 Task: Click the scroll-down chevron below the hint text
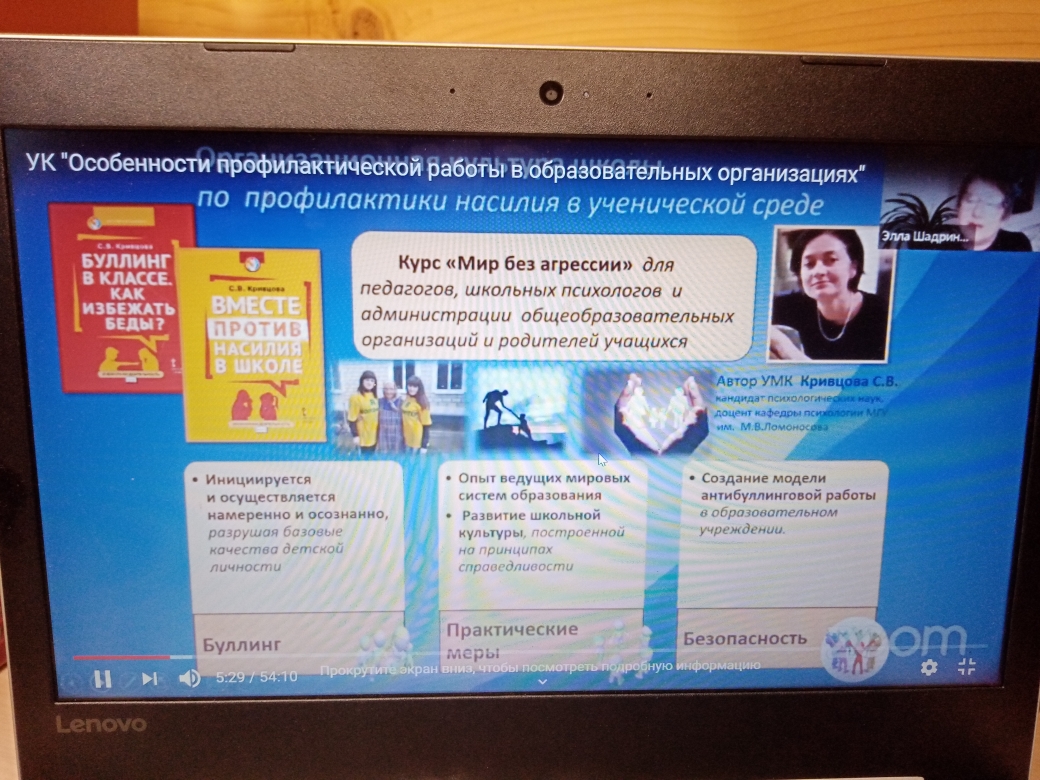click(x=542, y=681)
